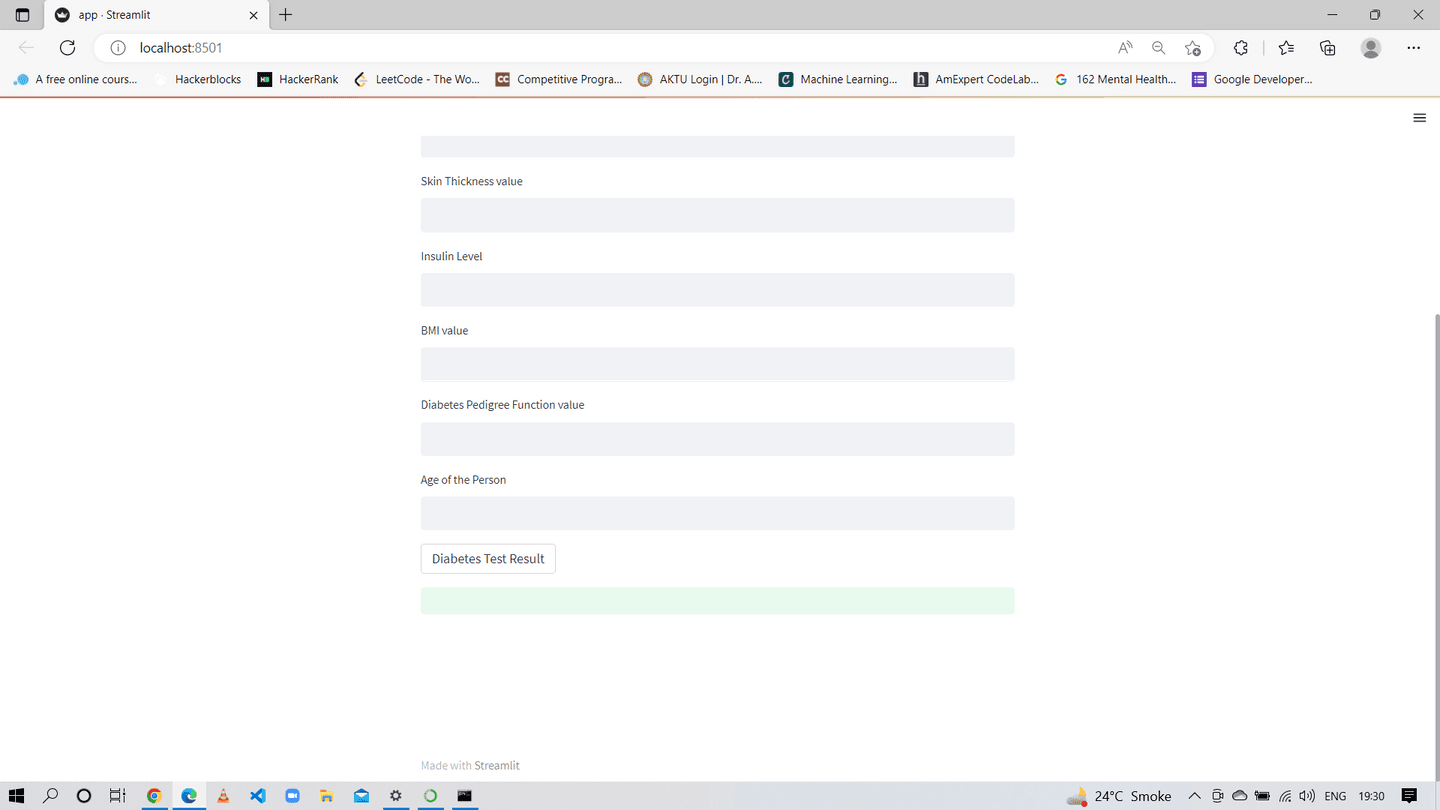Screen dimensions: 1440x810
Task: Open the Competitive Progra... bookmark
Action: 558,79
